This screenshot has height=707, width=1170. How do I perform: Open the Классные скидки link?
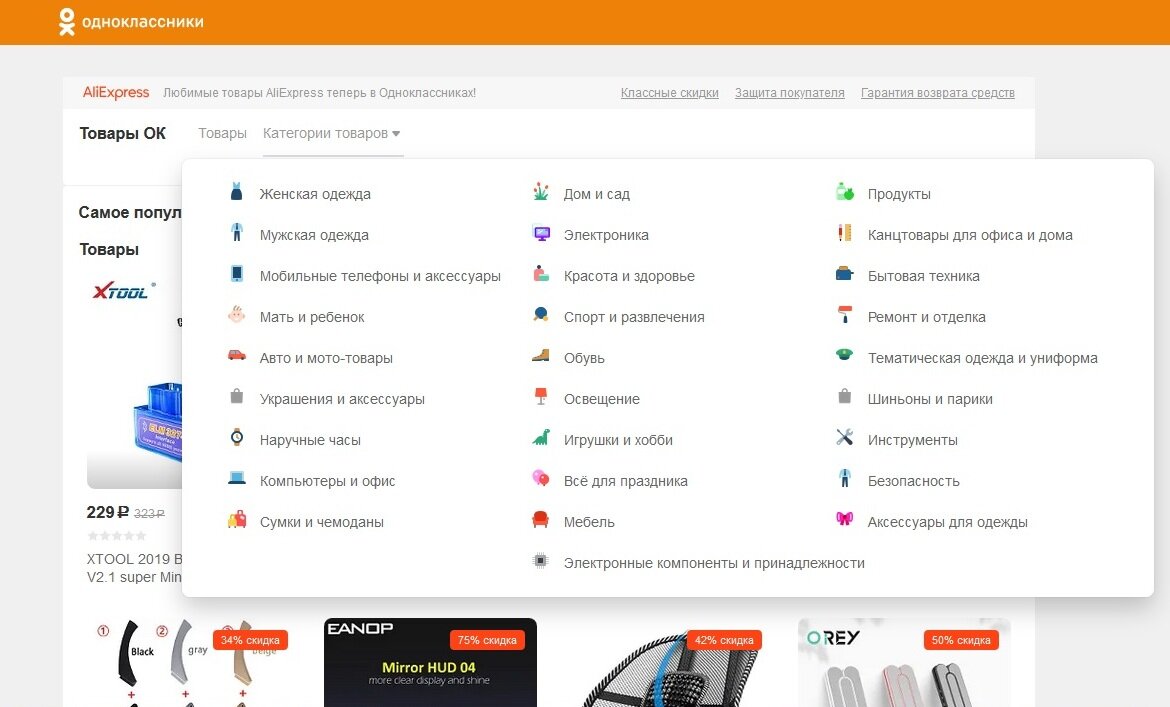point(669,93)
